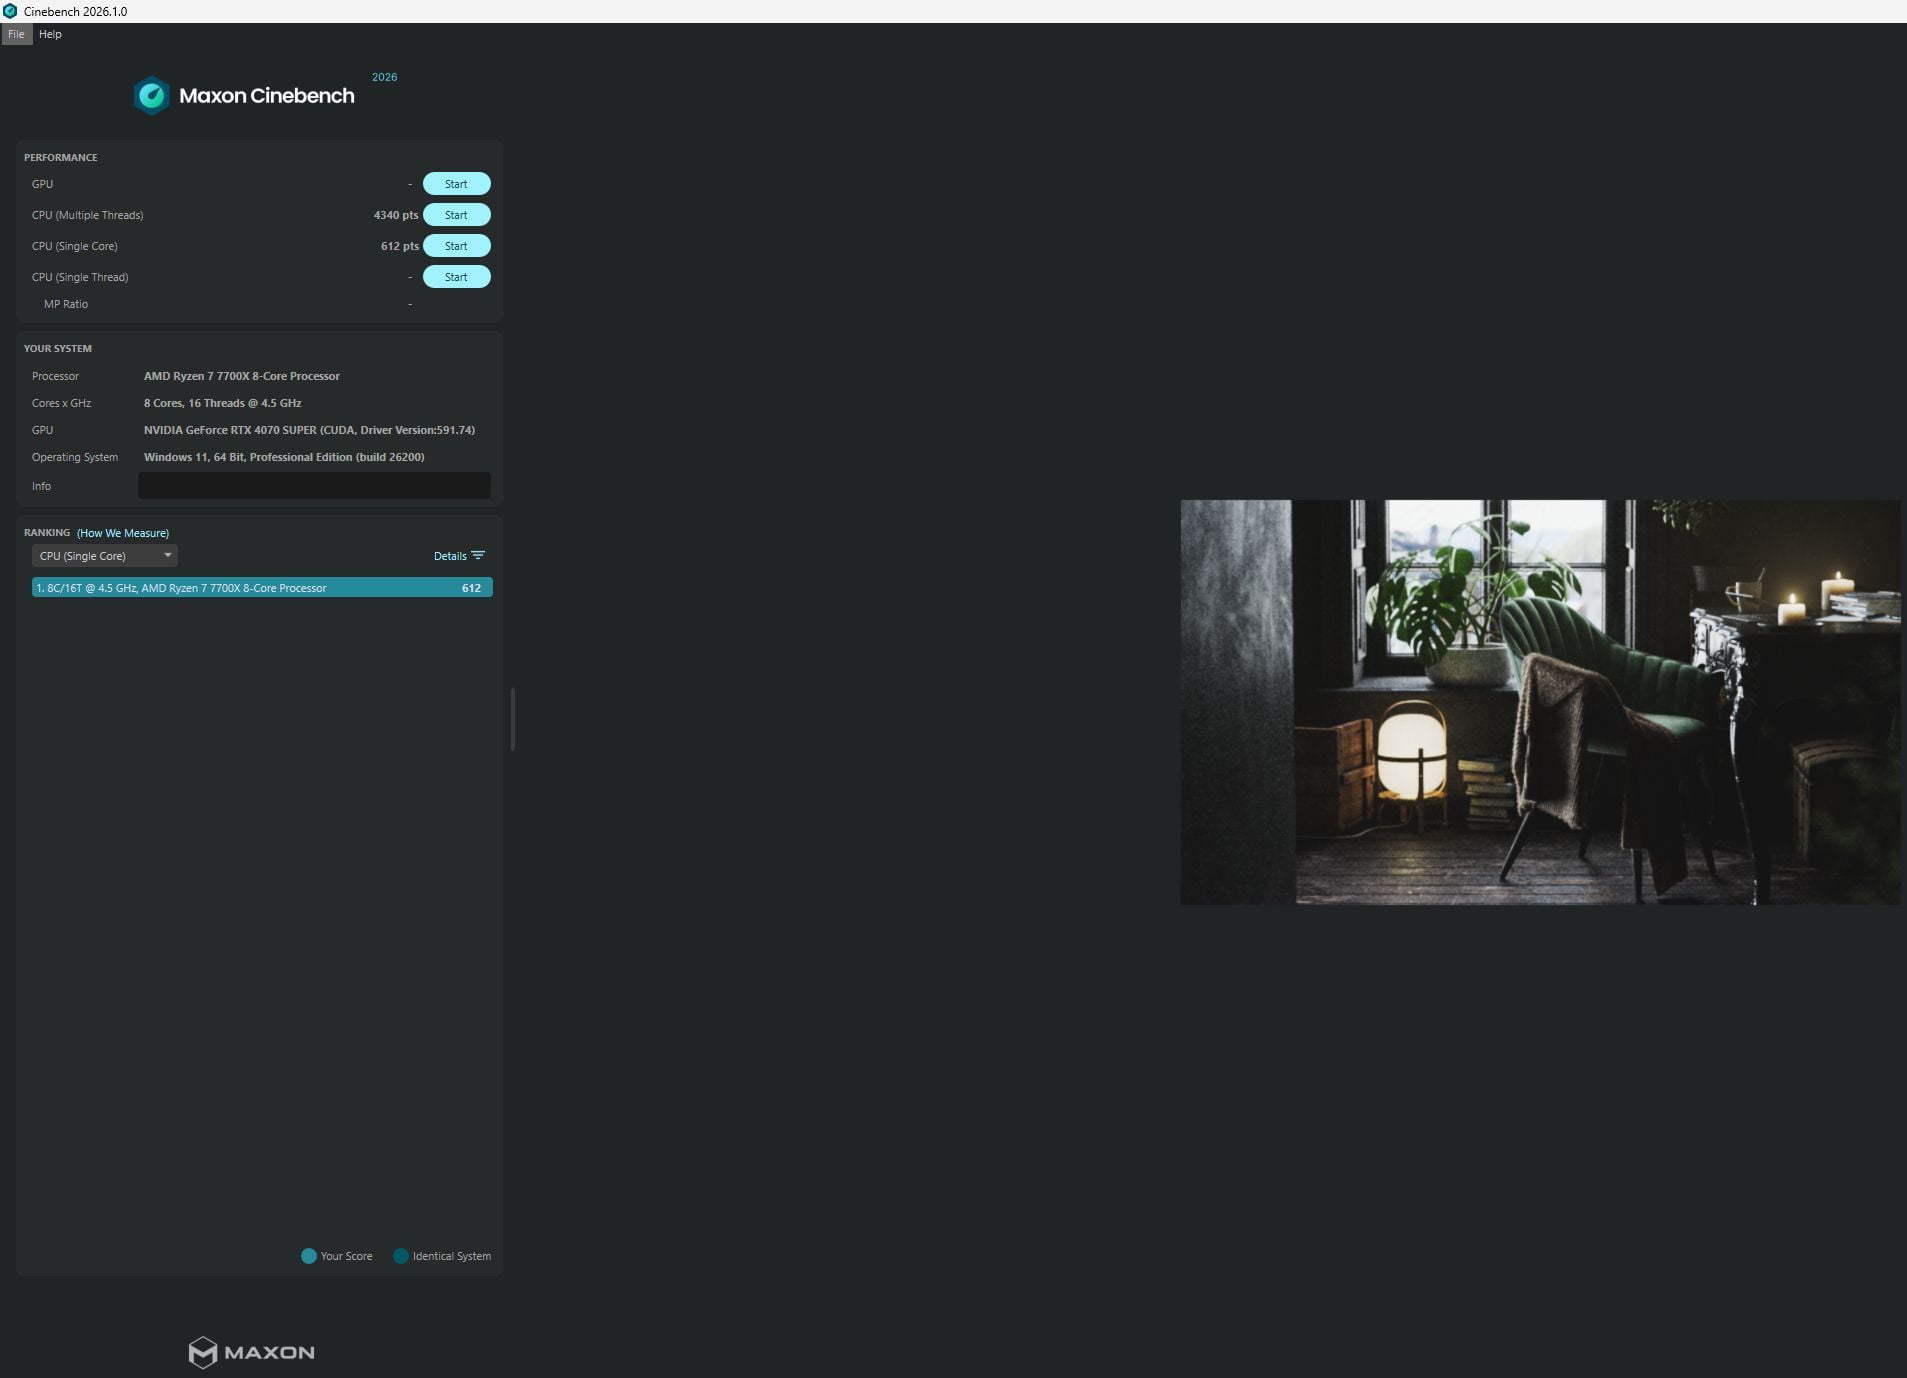Click the YOUR SYSTEM section header
Image resolution: width=1907 pixels, height=1378 pixels.
pyautogui.click(x=58, y=349)
